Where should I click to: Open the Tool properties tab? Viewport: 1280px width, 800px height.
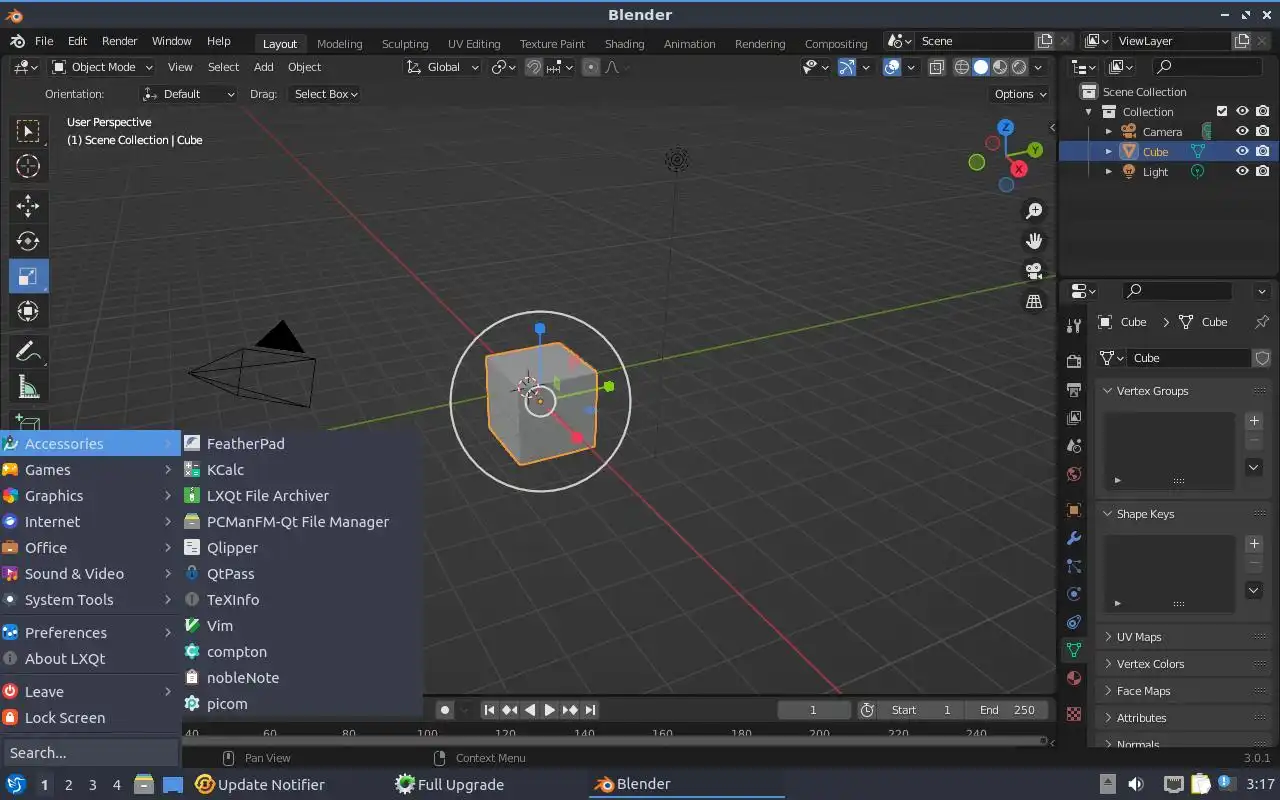click(1074, 326)
